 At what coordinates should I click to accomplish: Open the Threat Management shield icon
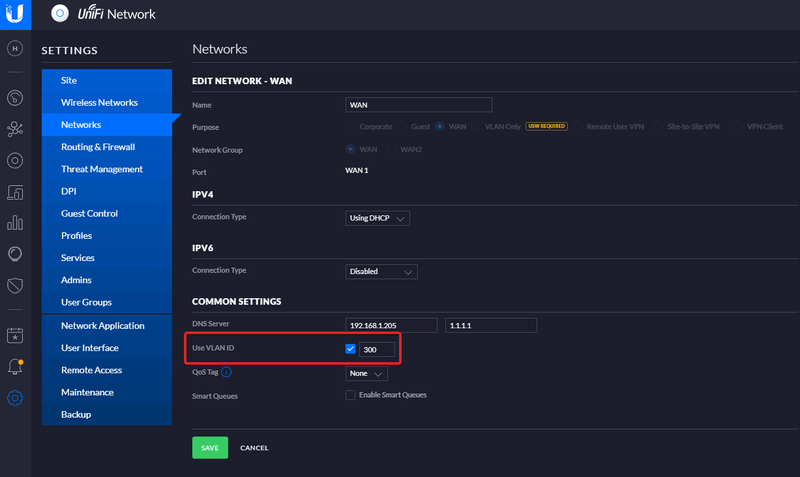click(15, 286)
